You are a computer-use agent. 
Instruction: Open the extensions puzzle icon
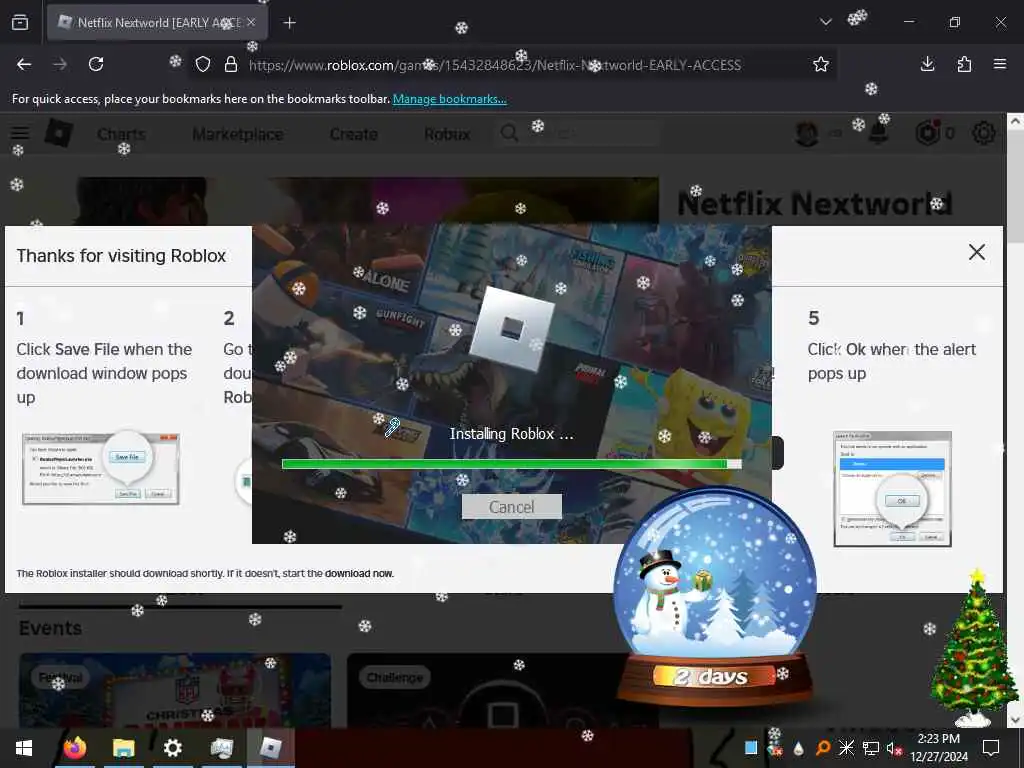coord(964,64)
